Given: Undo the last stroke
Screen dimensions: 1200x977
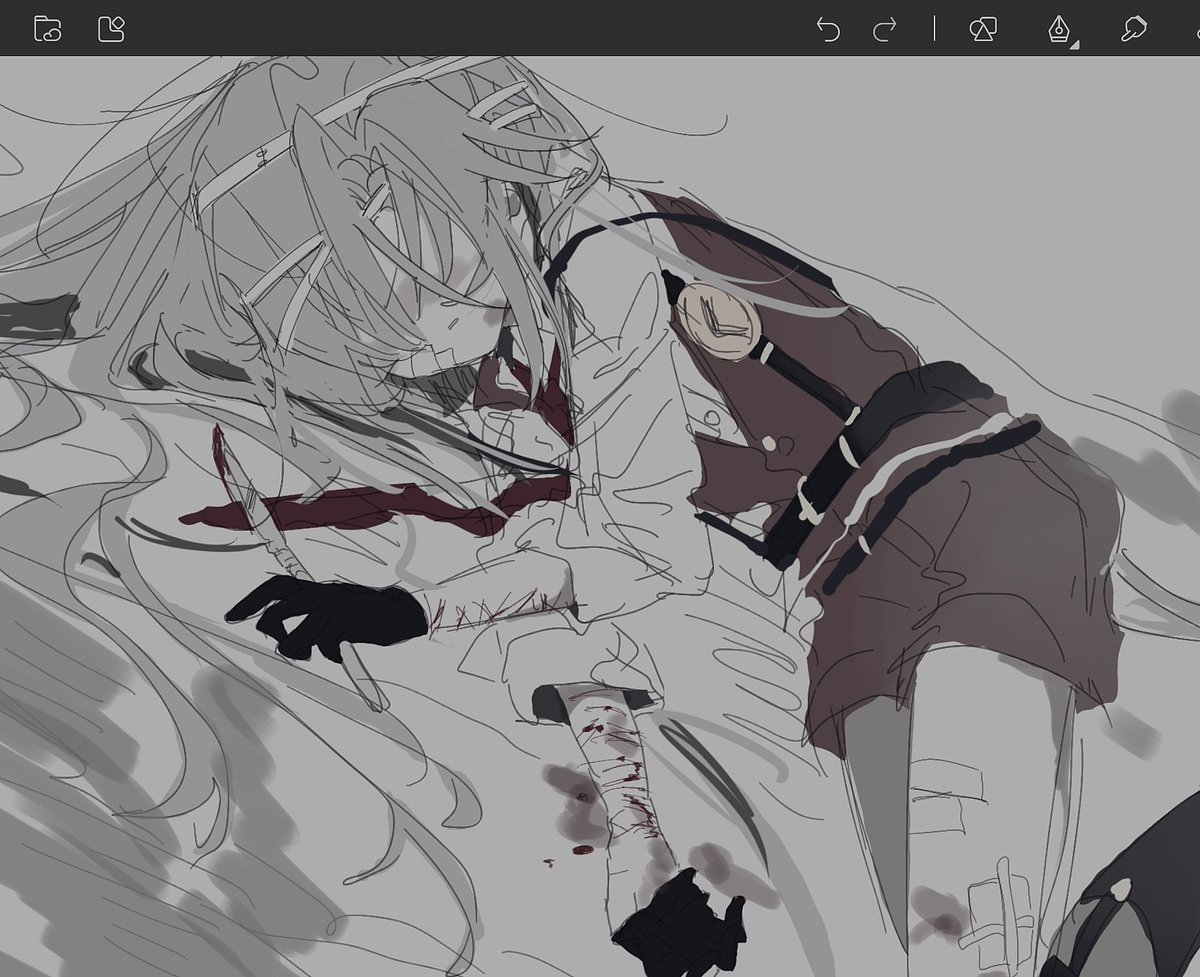Looking at the screenshot, I should 828,29.
